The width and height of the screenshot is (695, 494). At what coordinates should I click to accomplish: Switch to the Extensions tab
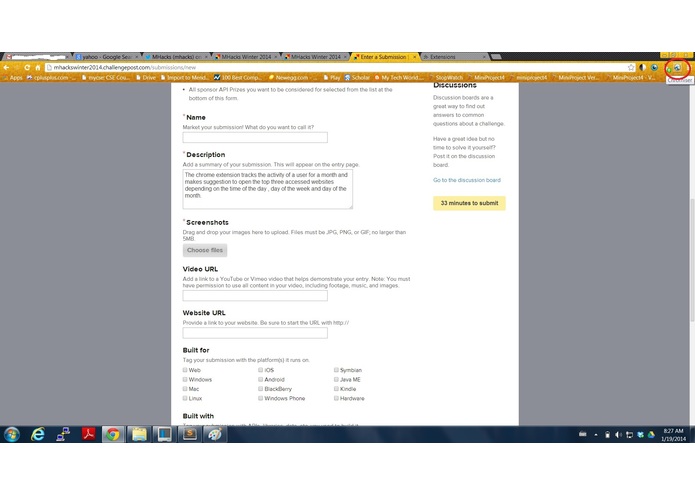[454, 57]
